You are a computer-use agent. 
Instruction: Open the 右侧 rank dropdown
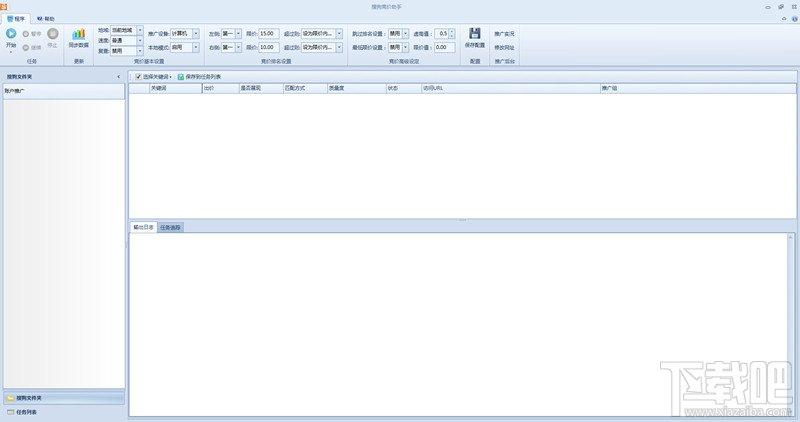coord(238,47)
